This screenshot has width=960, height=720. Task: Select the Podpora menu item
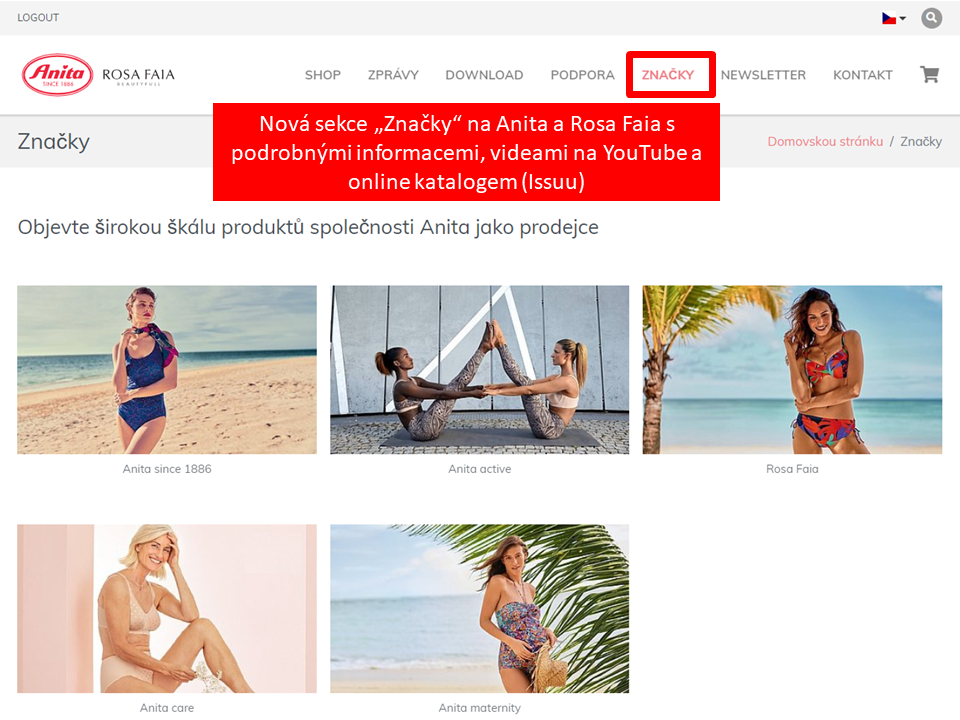(x=582, y=75)
